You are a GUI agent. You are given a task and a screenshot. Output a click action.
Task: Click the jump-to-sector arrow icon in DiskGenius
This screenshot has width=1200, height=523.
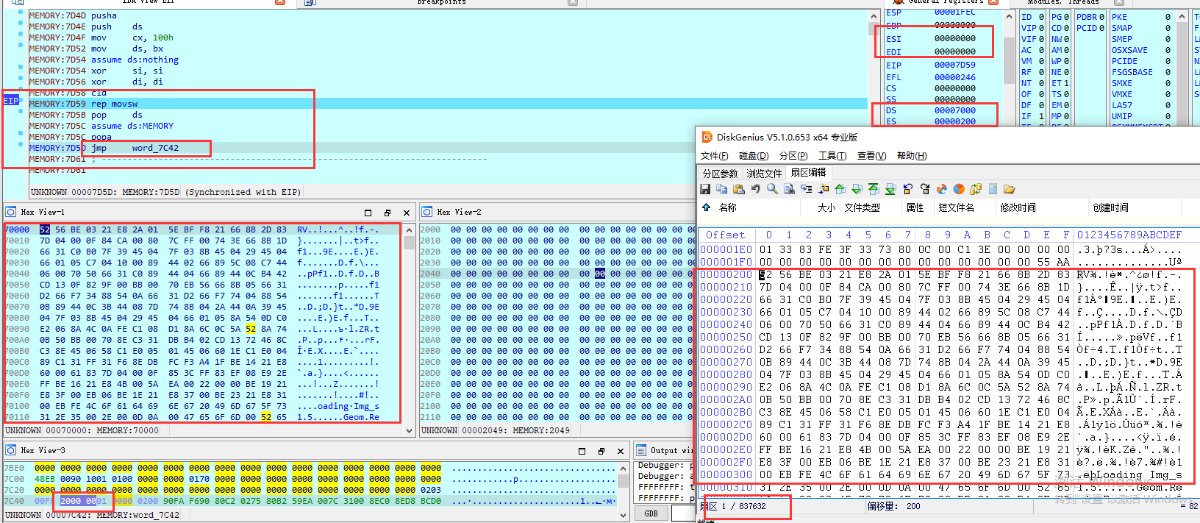coord(823,188)
